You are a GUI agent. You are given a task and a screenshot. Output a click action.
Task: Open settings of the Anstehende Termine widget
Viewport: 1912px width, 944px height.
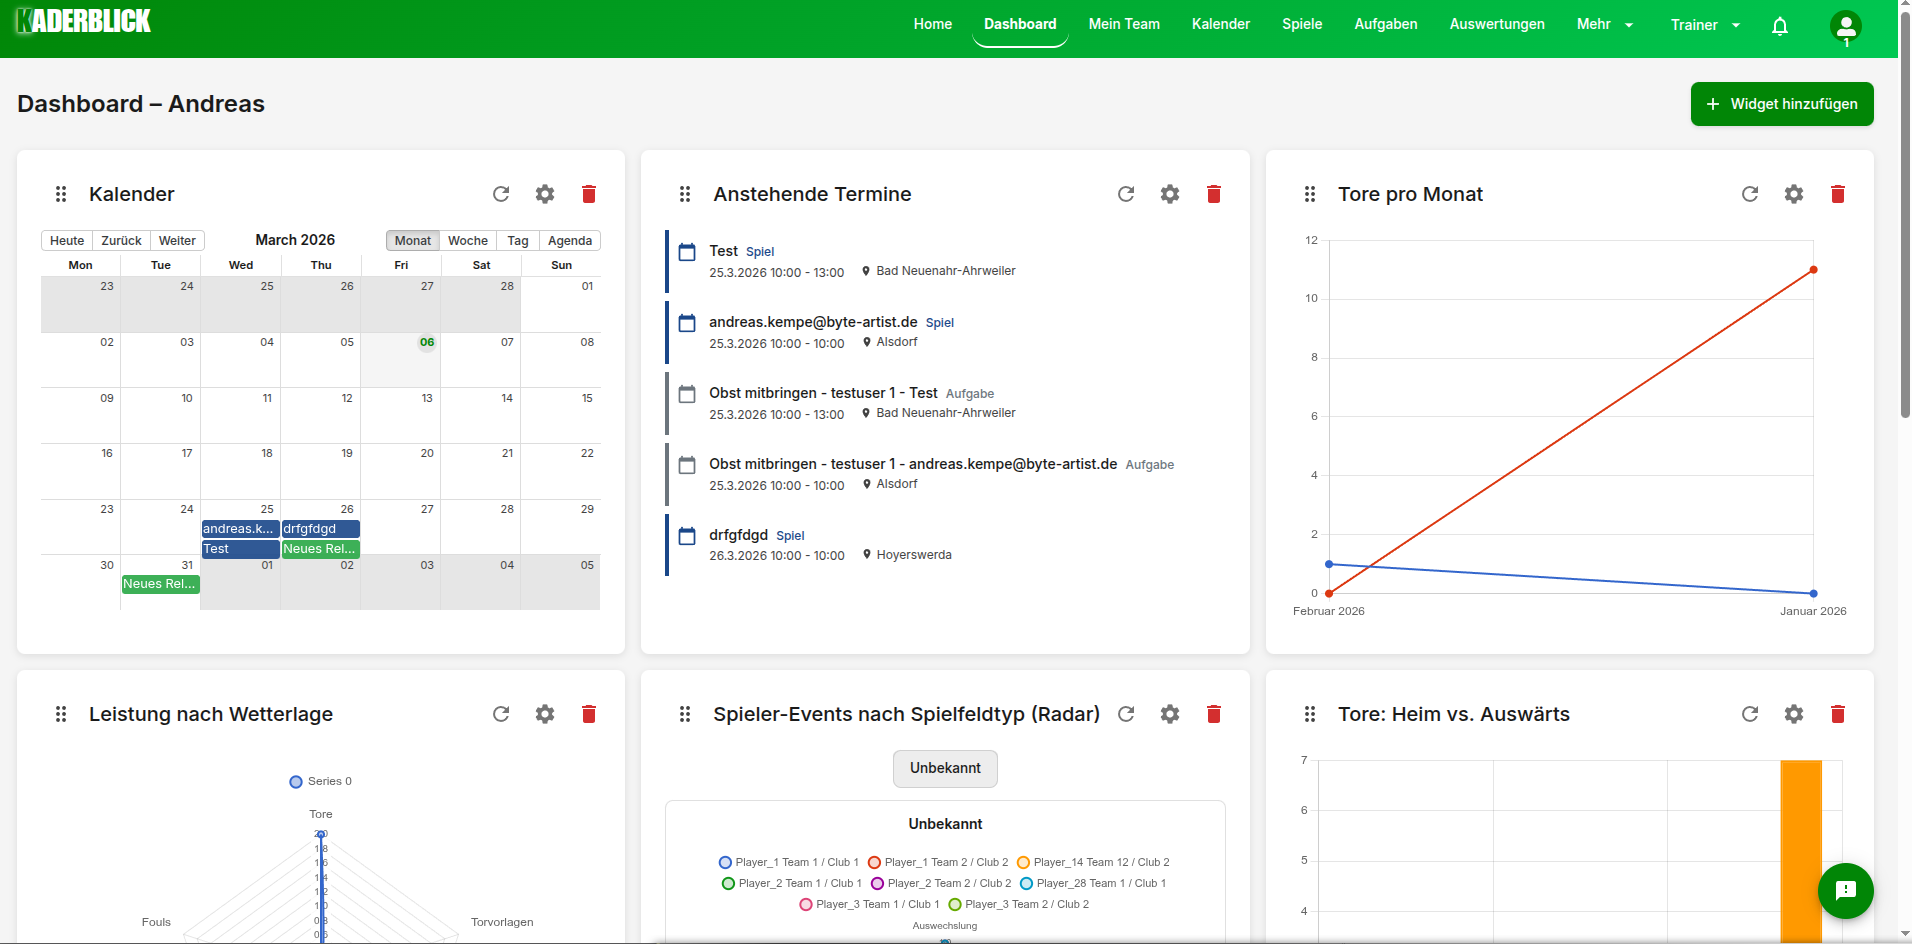coord(1169,194)
